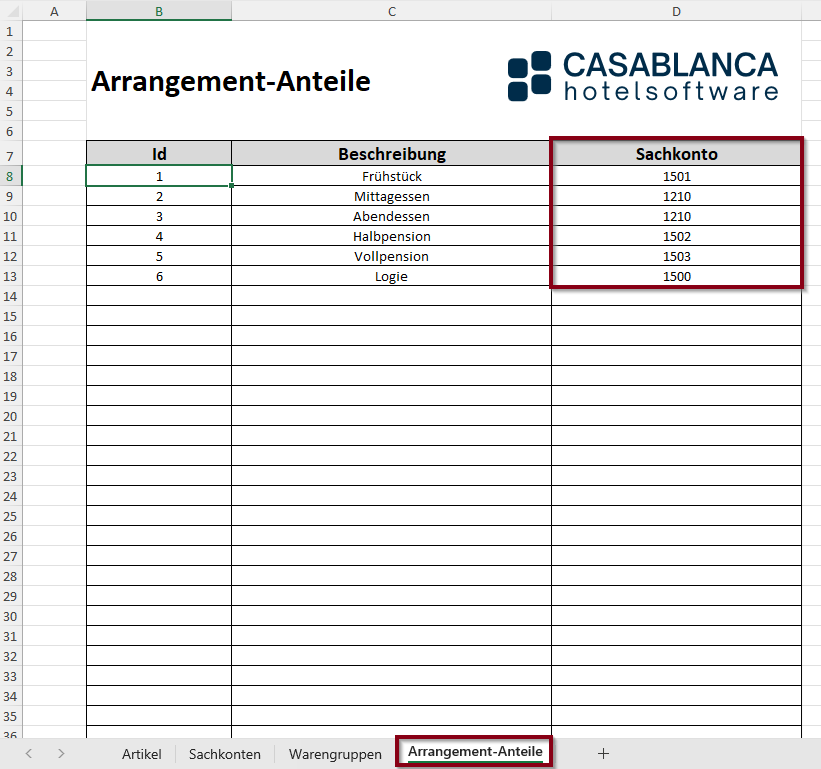Screen dimensions: 821x769
Task: Select the Sachkonto cell 1501
Action: point(676,176)
